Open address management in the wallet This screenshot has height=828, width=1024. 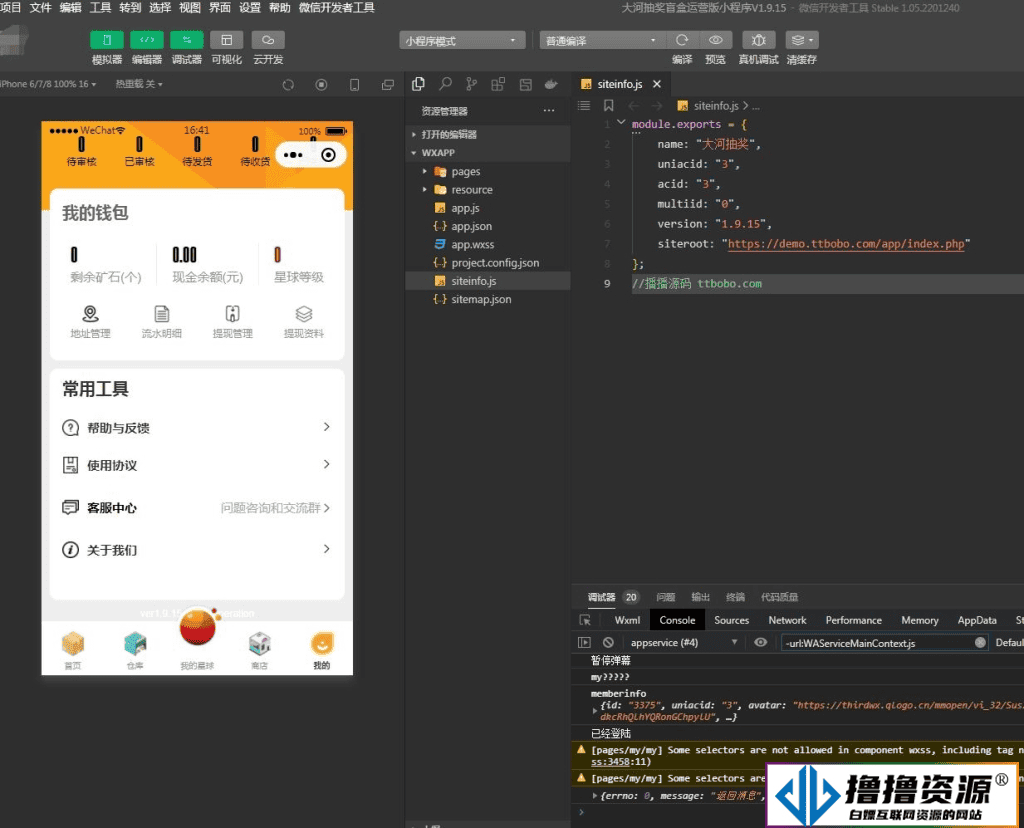[90, 322]
